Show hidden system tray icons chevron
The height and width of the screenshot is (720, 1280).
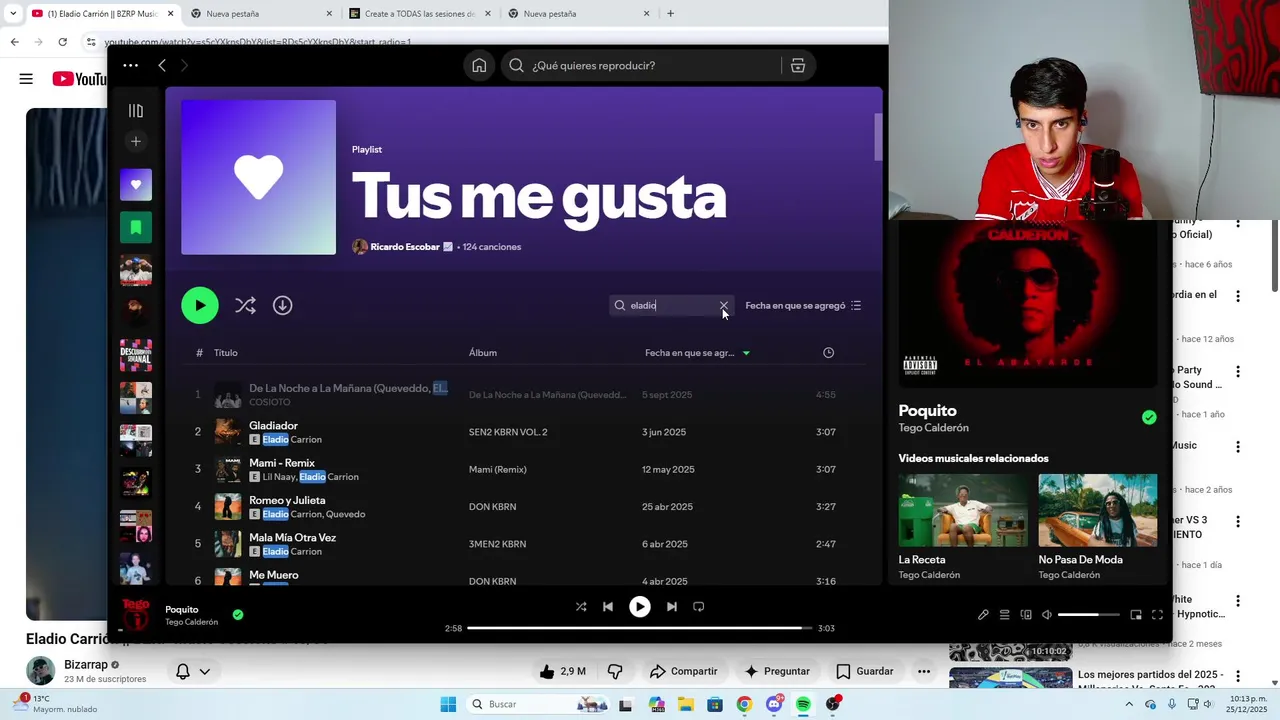tap(1130, 704)
